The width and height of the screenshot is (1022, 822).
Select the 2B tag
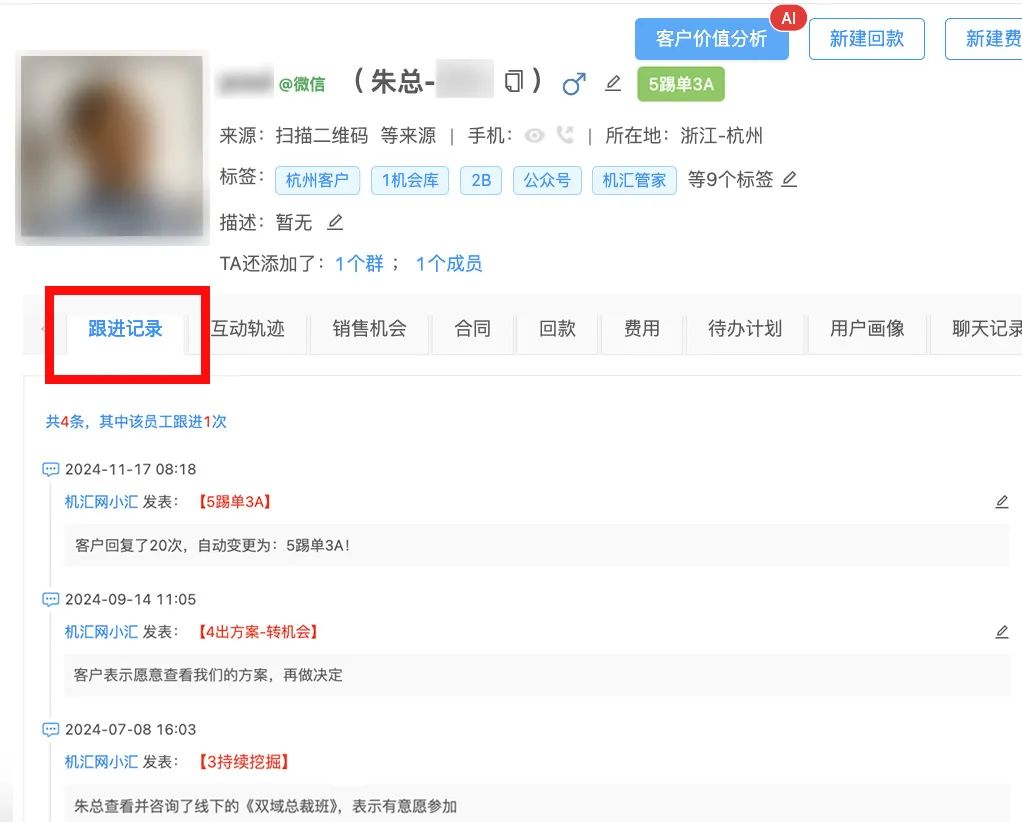point(481,181)
